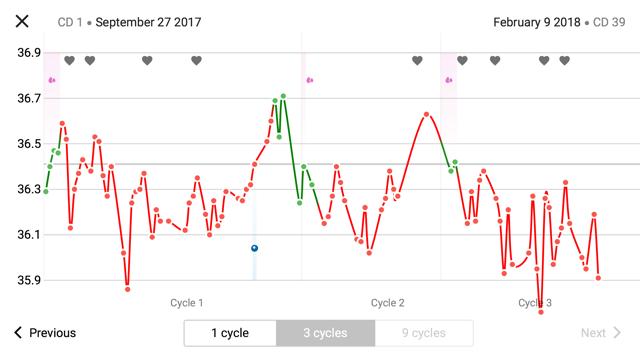The height and width of the screenshot is (360, 640).
Task: Click the second heart icon in Cycle 1
Action: point(90,60)
